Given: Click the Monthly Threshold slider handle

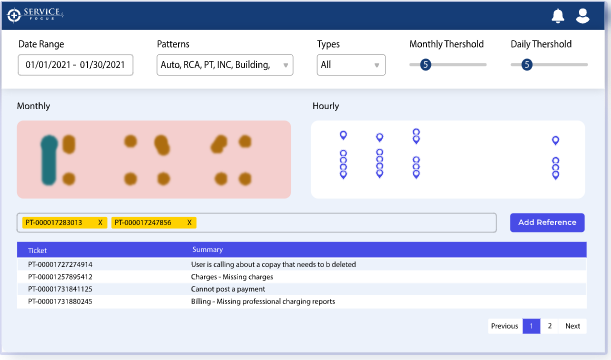Looking at the screenshot, I should click(426, 64).
